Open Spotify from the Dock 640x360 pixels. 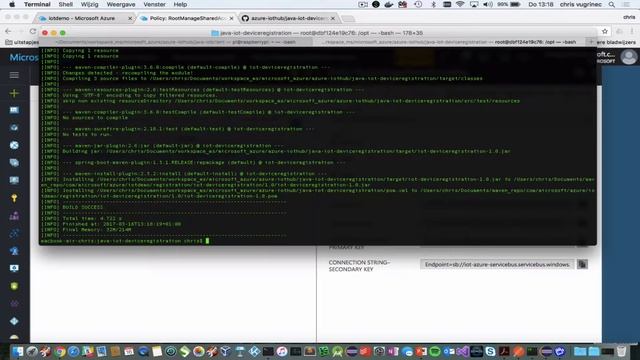tap(435, 352)
